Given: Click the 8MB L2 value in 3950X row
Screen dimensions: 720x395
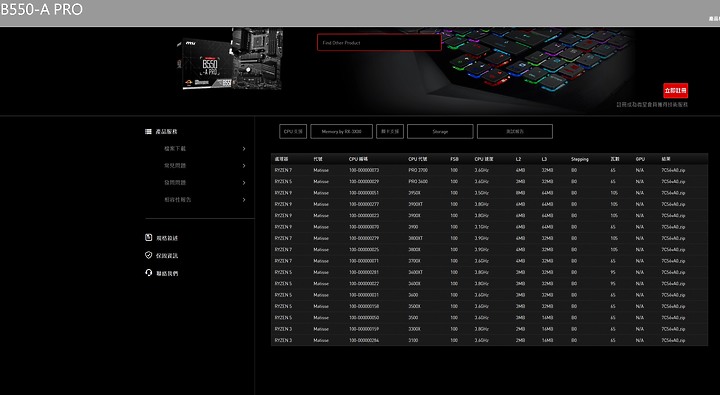Looking at the screenshot, I should click(520, 193).
